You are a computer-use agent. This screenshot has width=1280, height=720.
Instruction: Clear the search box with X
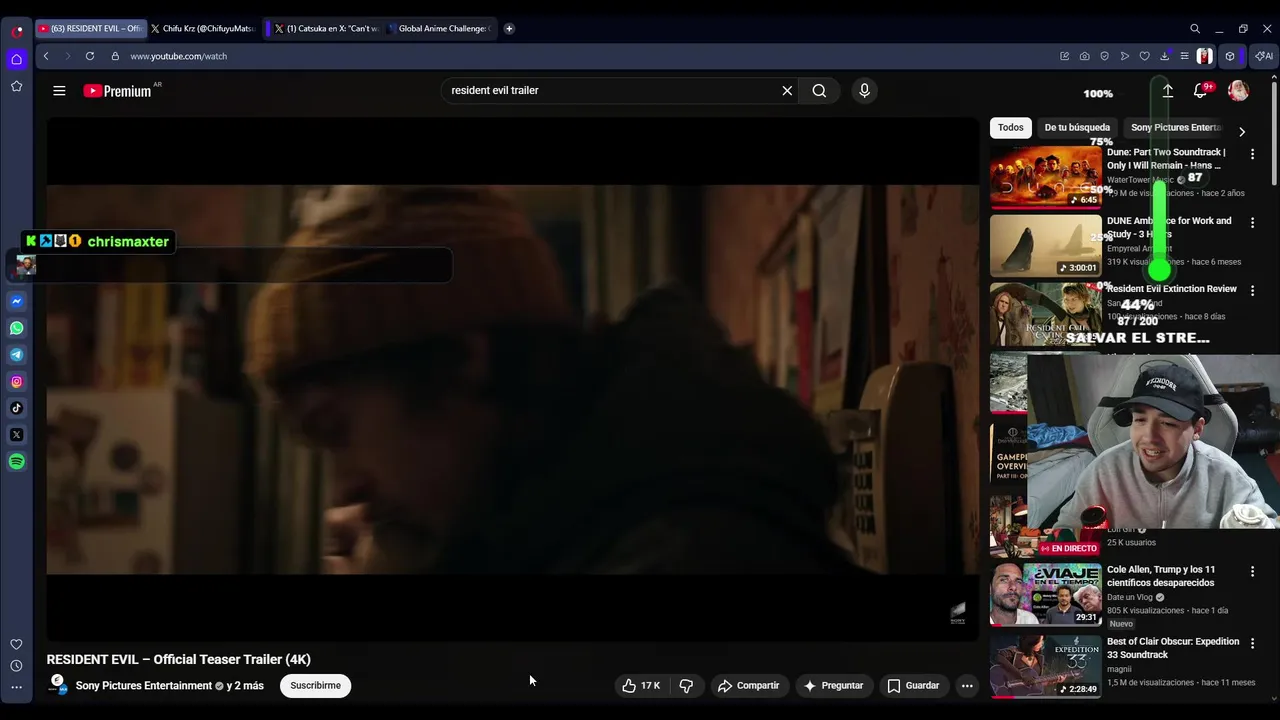pos(787,91)
